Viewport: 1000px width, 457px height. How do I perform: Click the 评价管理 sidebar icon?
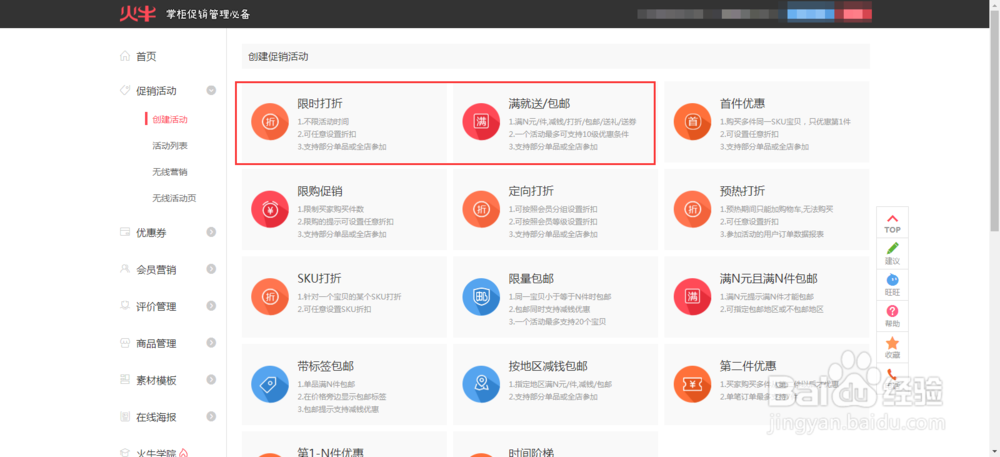pyautogui.click(x=125, y=306)
